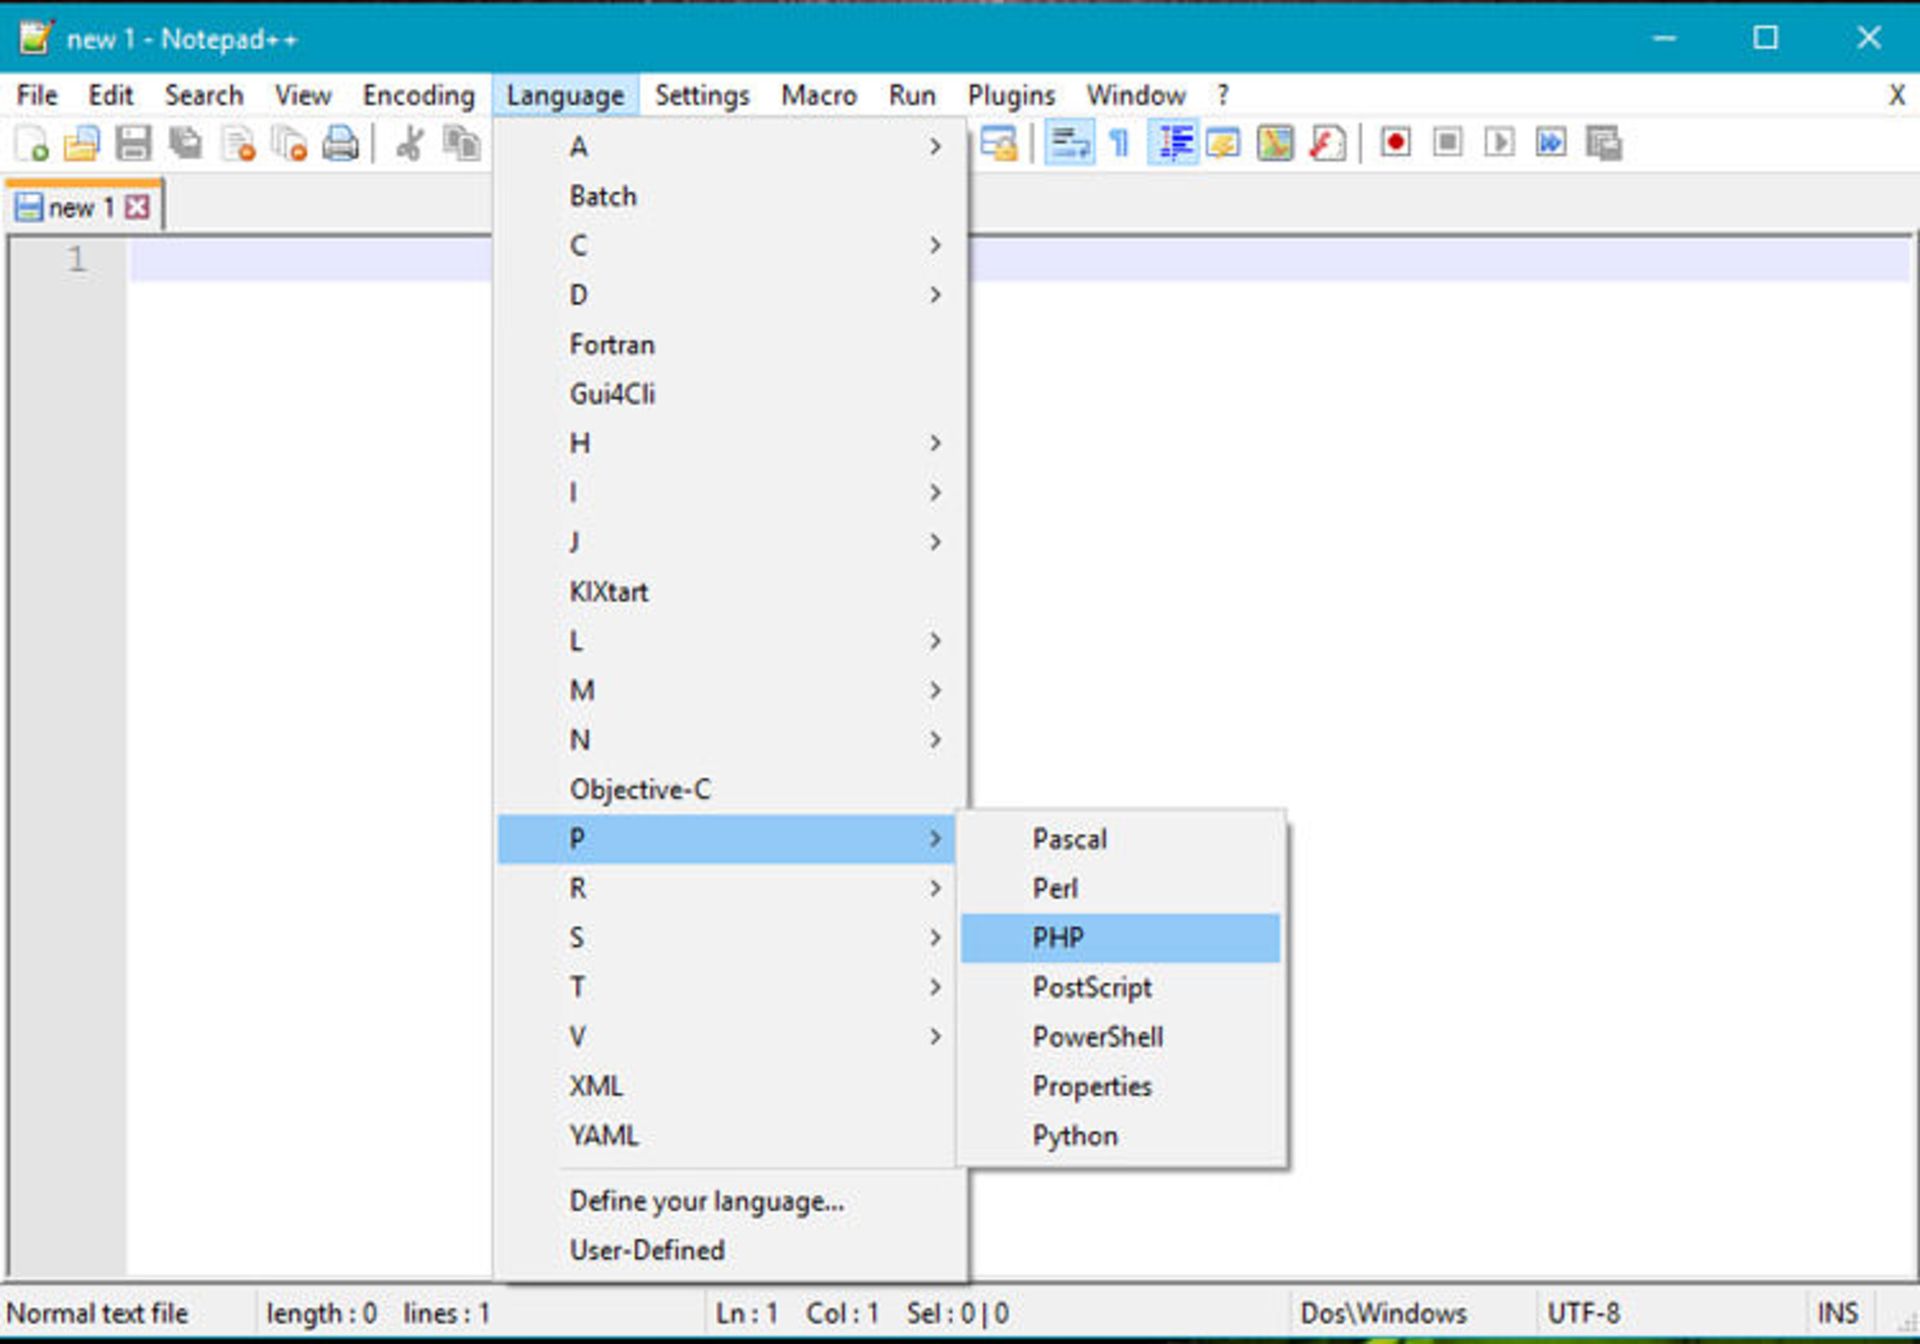Image resolution: width=1920 pixels, height=1344 pixels.
Task: Expand the S language submenu
Action: (727, 938)
